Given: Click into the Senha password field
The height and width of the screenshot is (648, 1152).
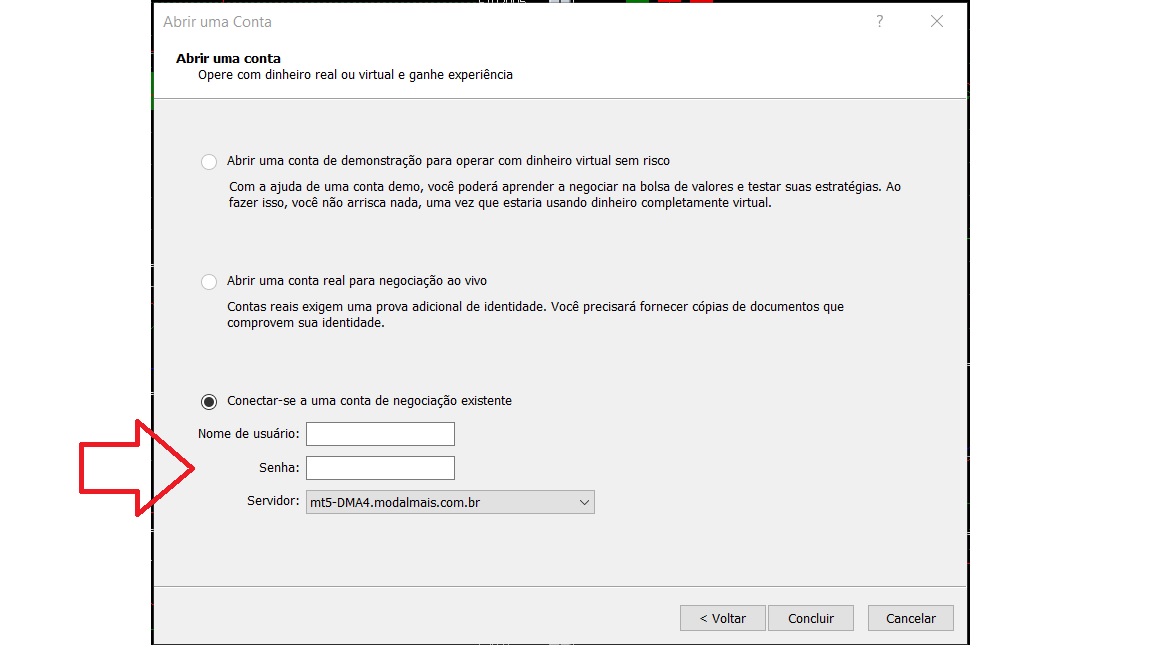Looking at the screenshot, I should click(380, 468).
